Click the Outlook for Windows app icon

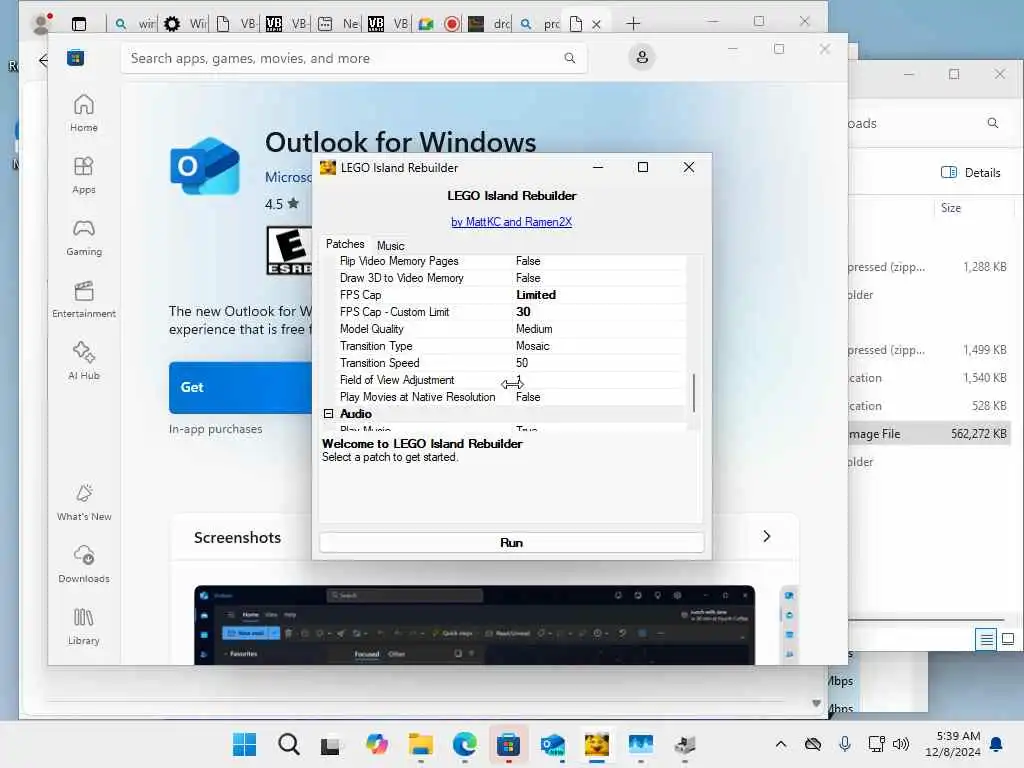click(x=205, y=167)
